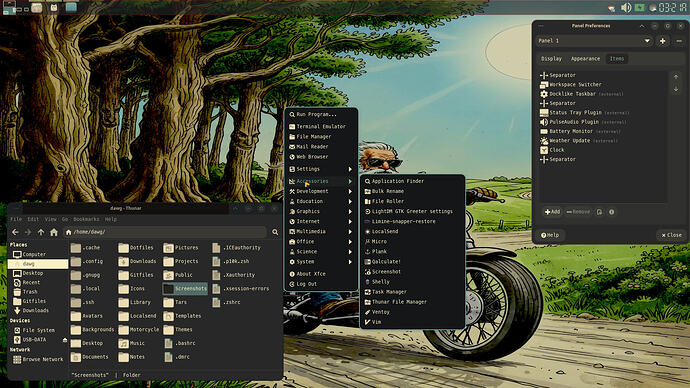
Task: Select File System under Devices
Action: [38, 330]
